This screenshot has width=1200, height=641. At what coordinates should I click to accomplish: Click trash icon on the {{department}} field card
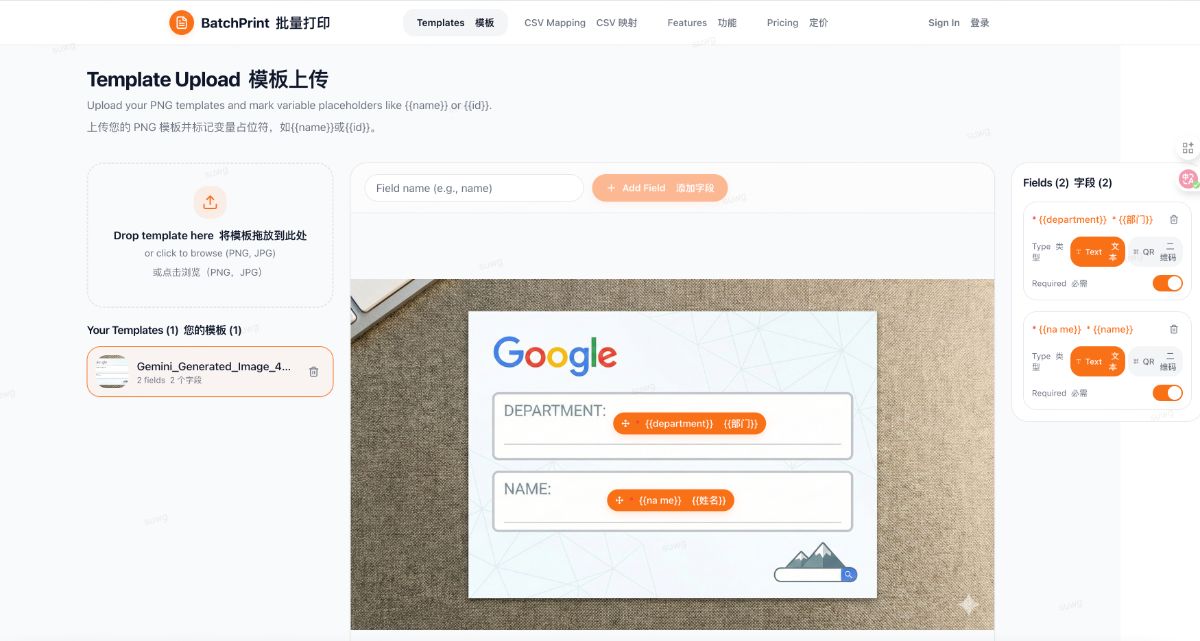1174,218
